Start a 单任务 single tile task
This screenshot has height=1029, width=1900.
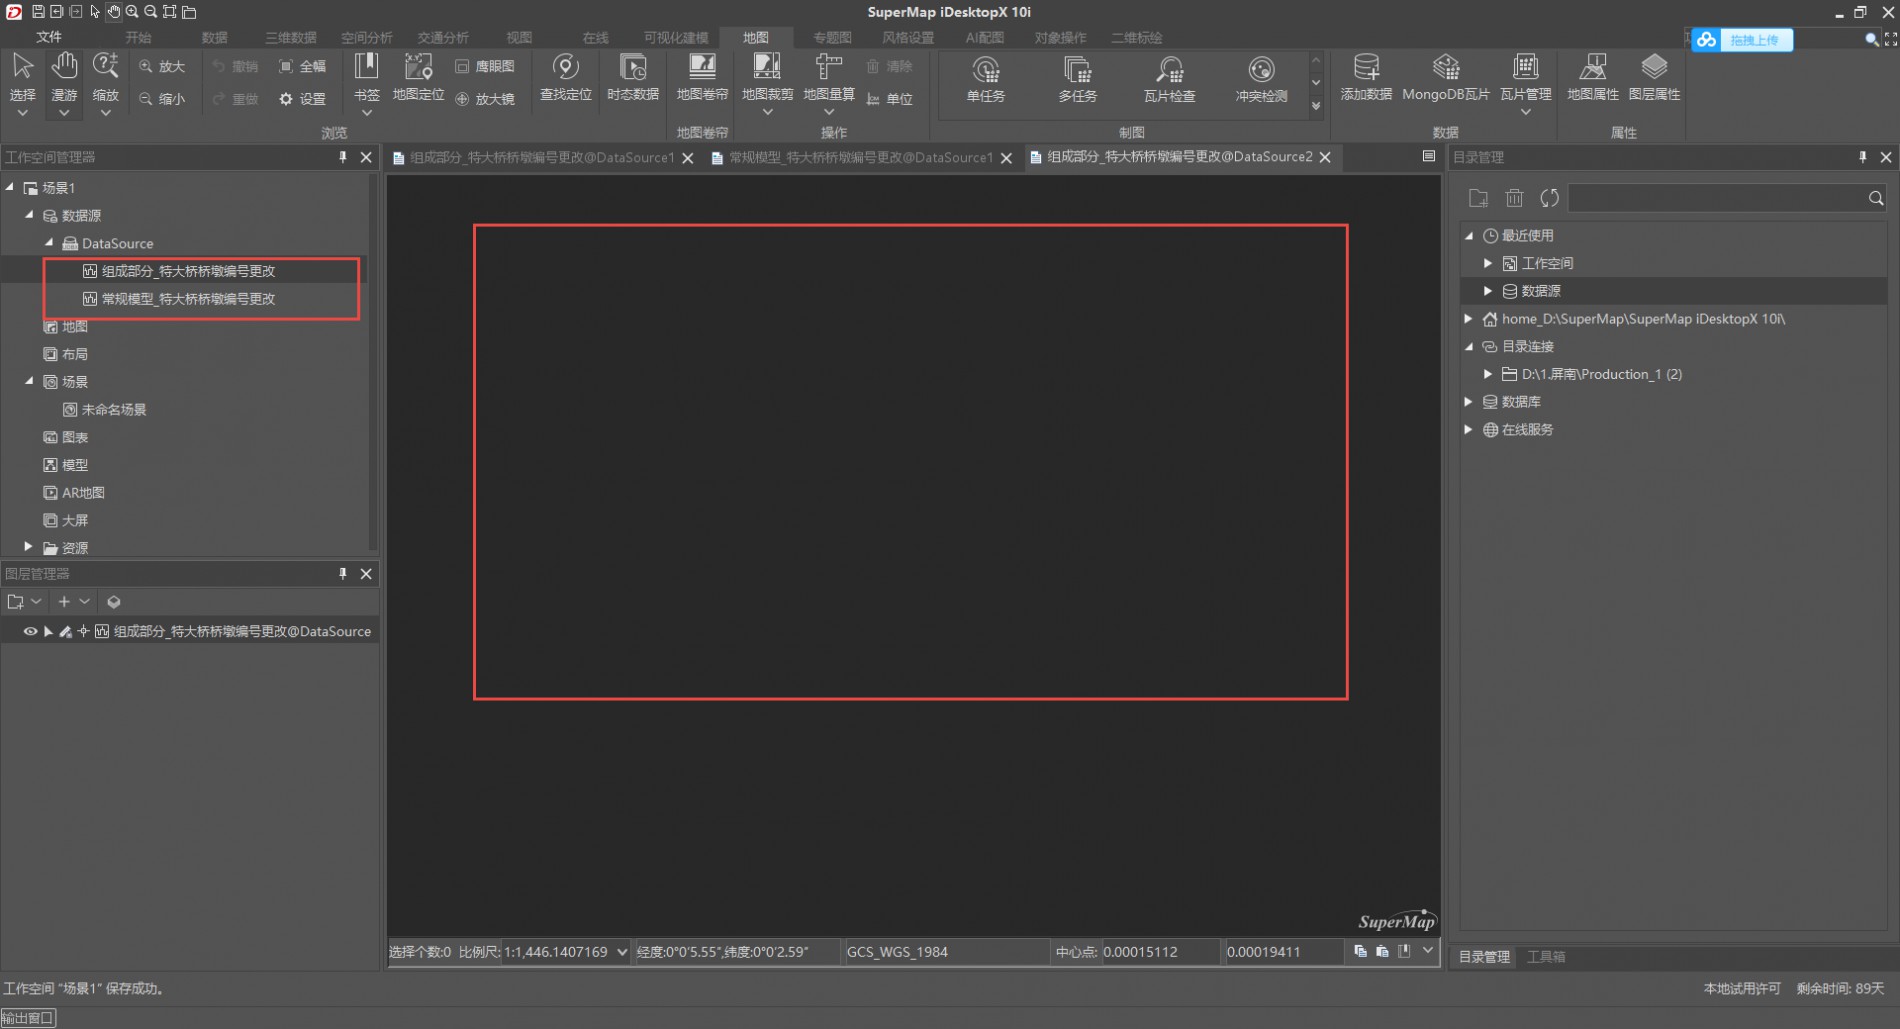click(x=986, y=79)
